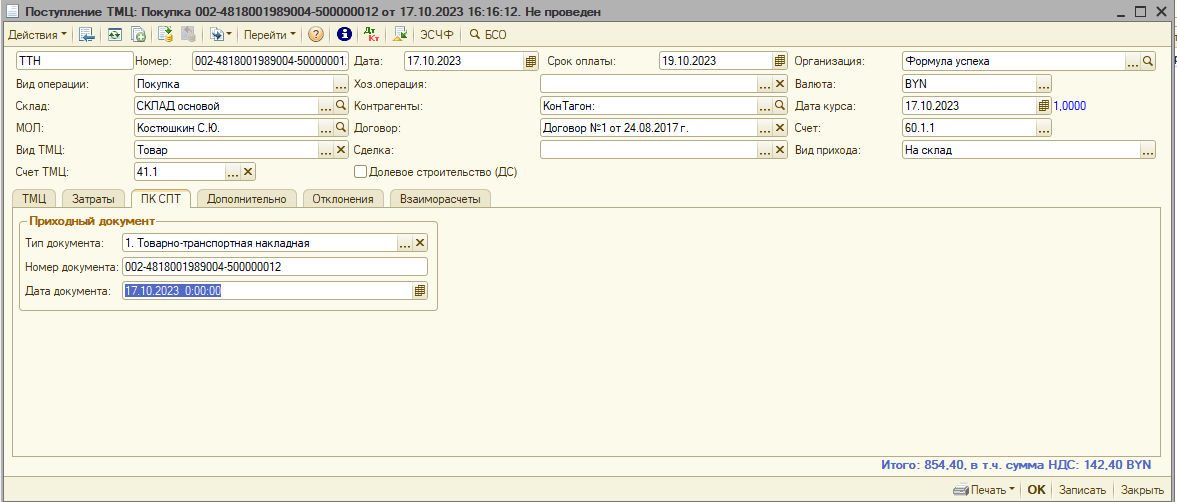
Task: Click the blue information icon in toolbar
Action: click(x=345, y=34)
